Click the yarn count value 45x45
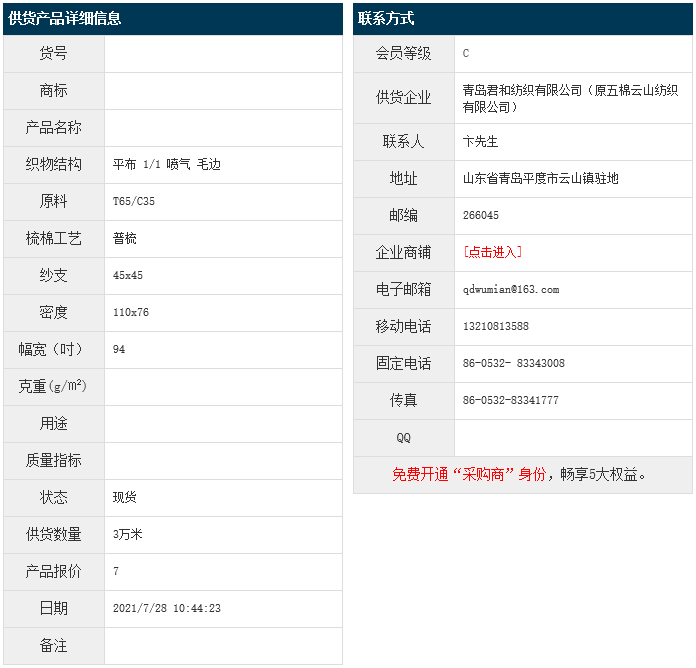The width and height of the screenshot is (696, 668). pyautogui.click(x=128, y=275)
